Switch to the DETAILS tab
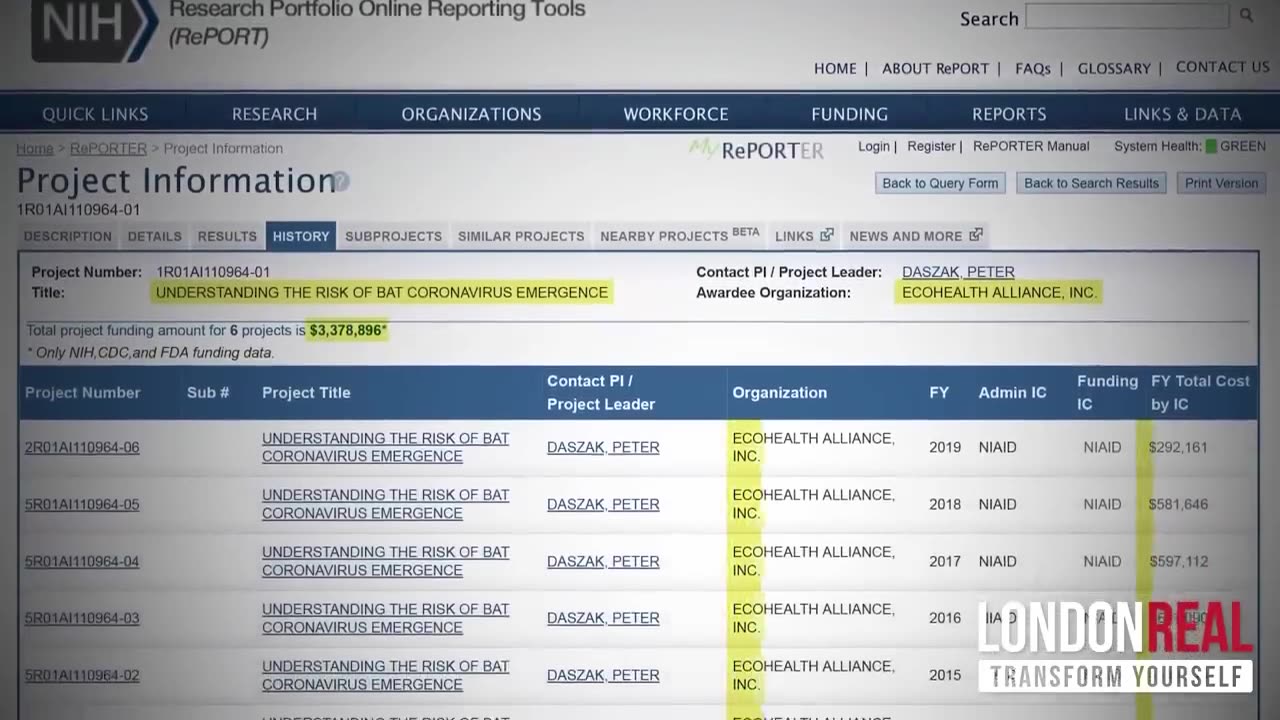Screen dimensions: 1280x720 [155, 236]
